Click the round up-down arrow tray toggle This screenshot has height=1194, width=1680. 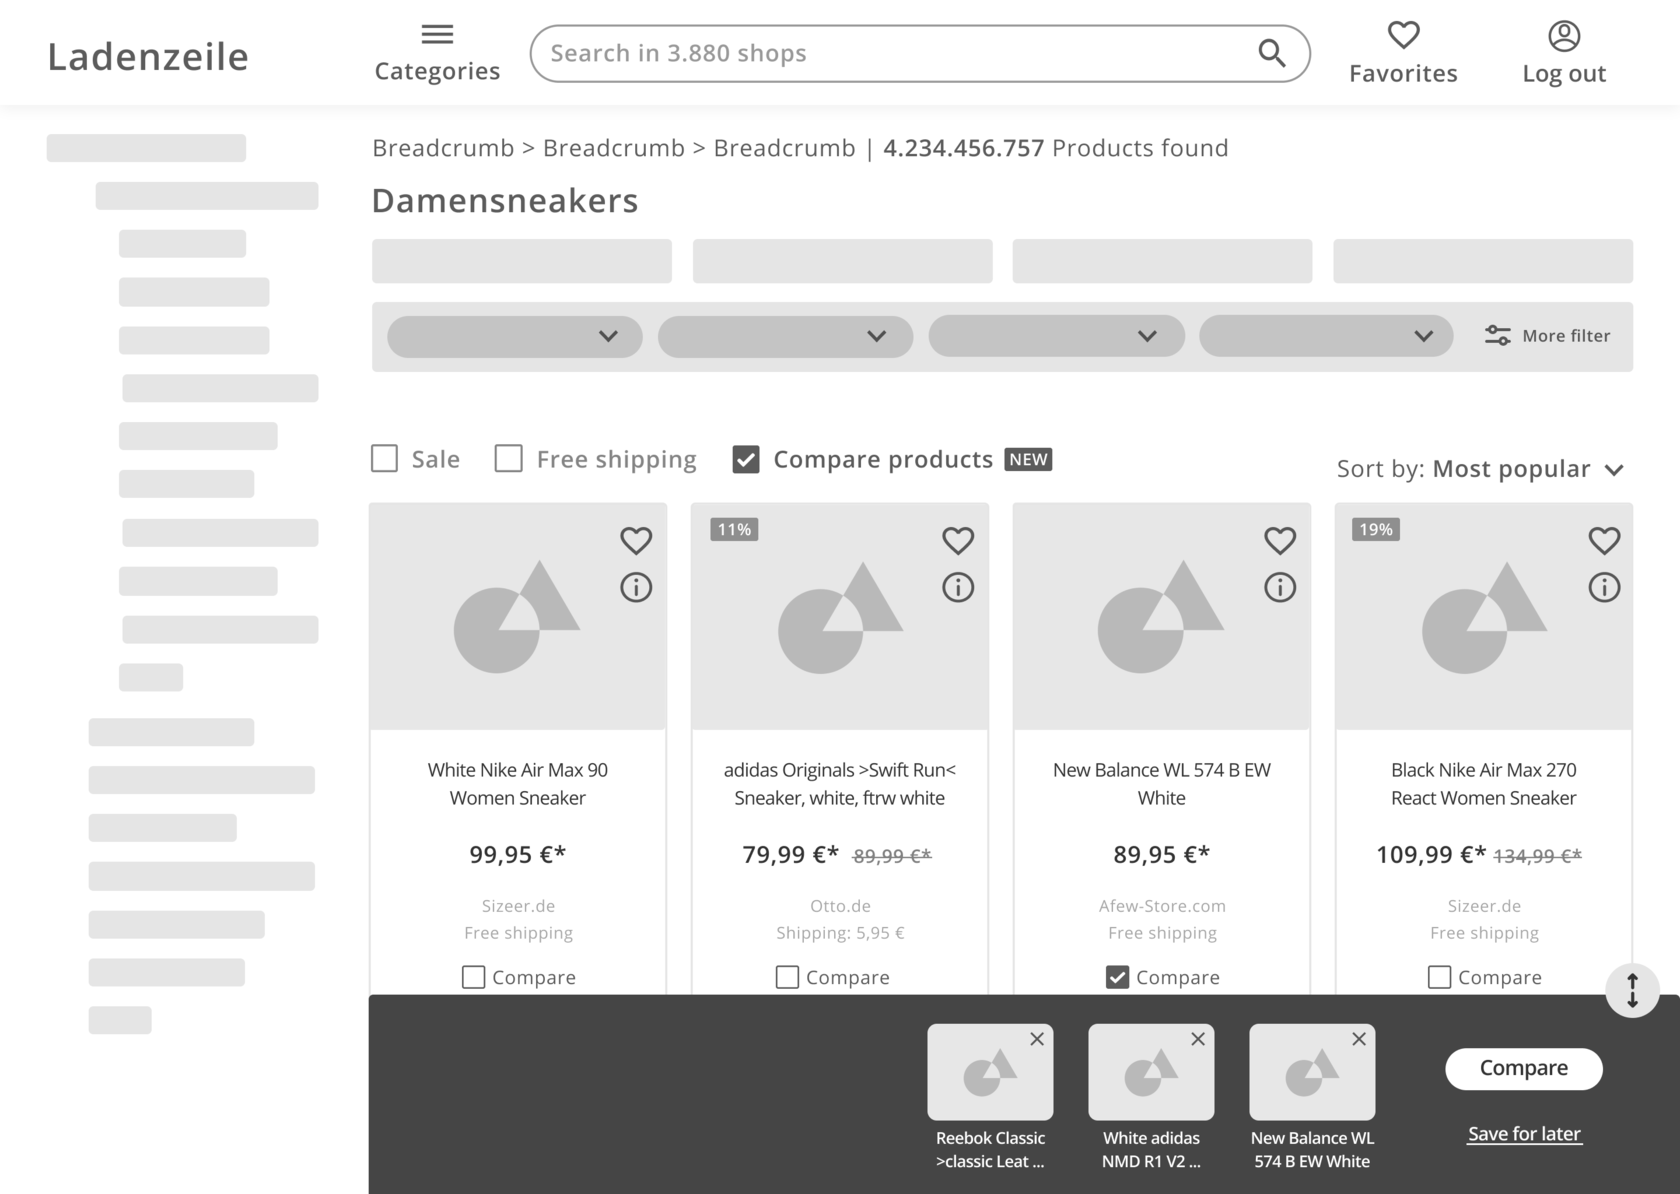tap(1632, 990)
